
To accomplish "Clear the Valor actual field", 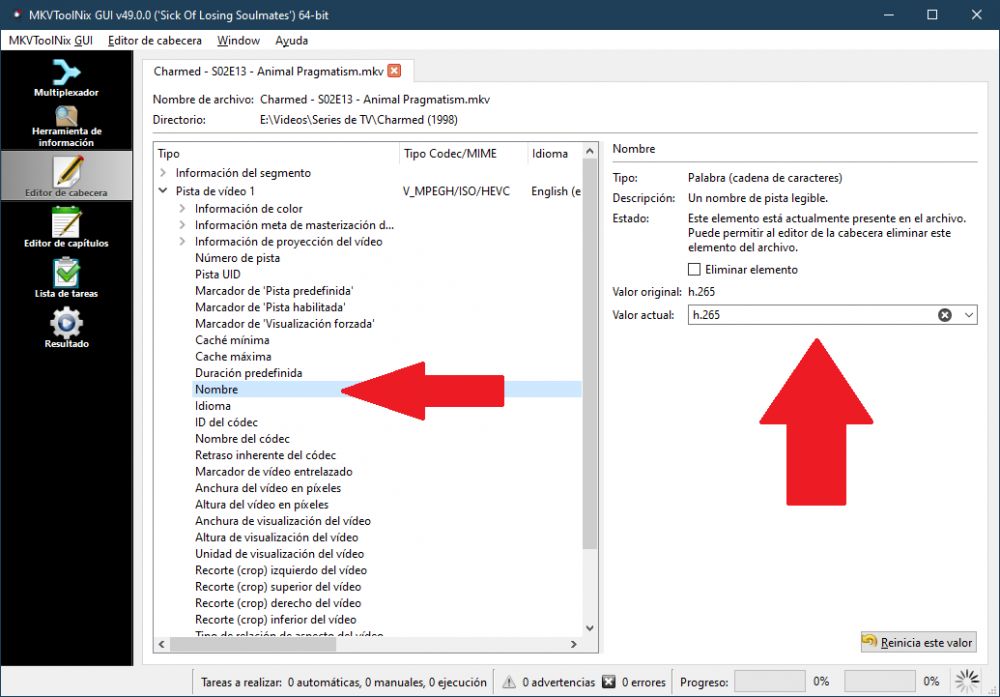I will (x=945, y=315).
